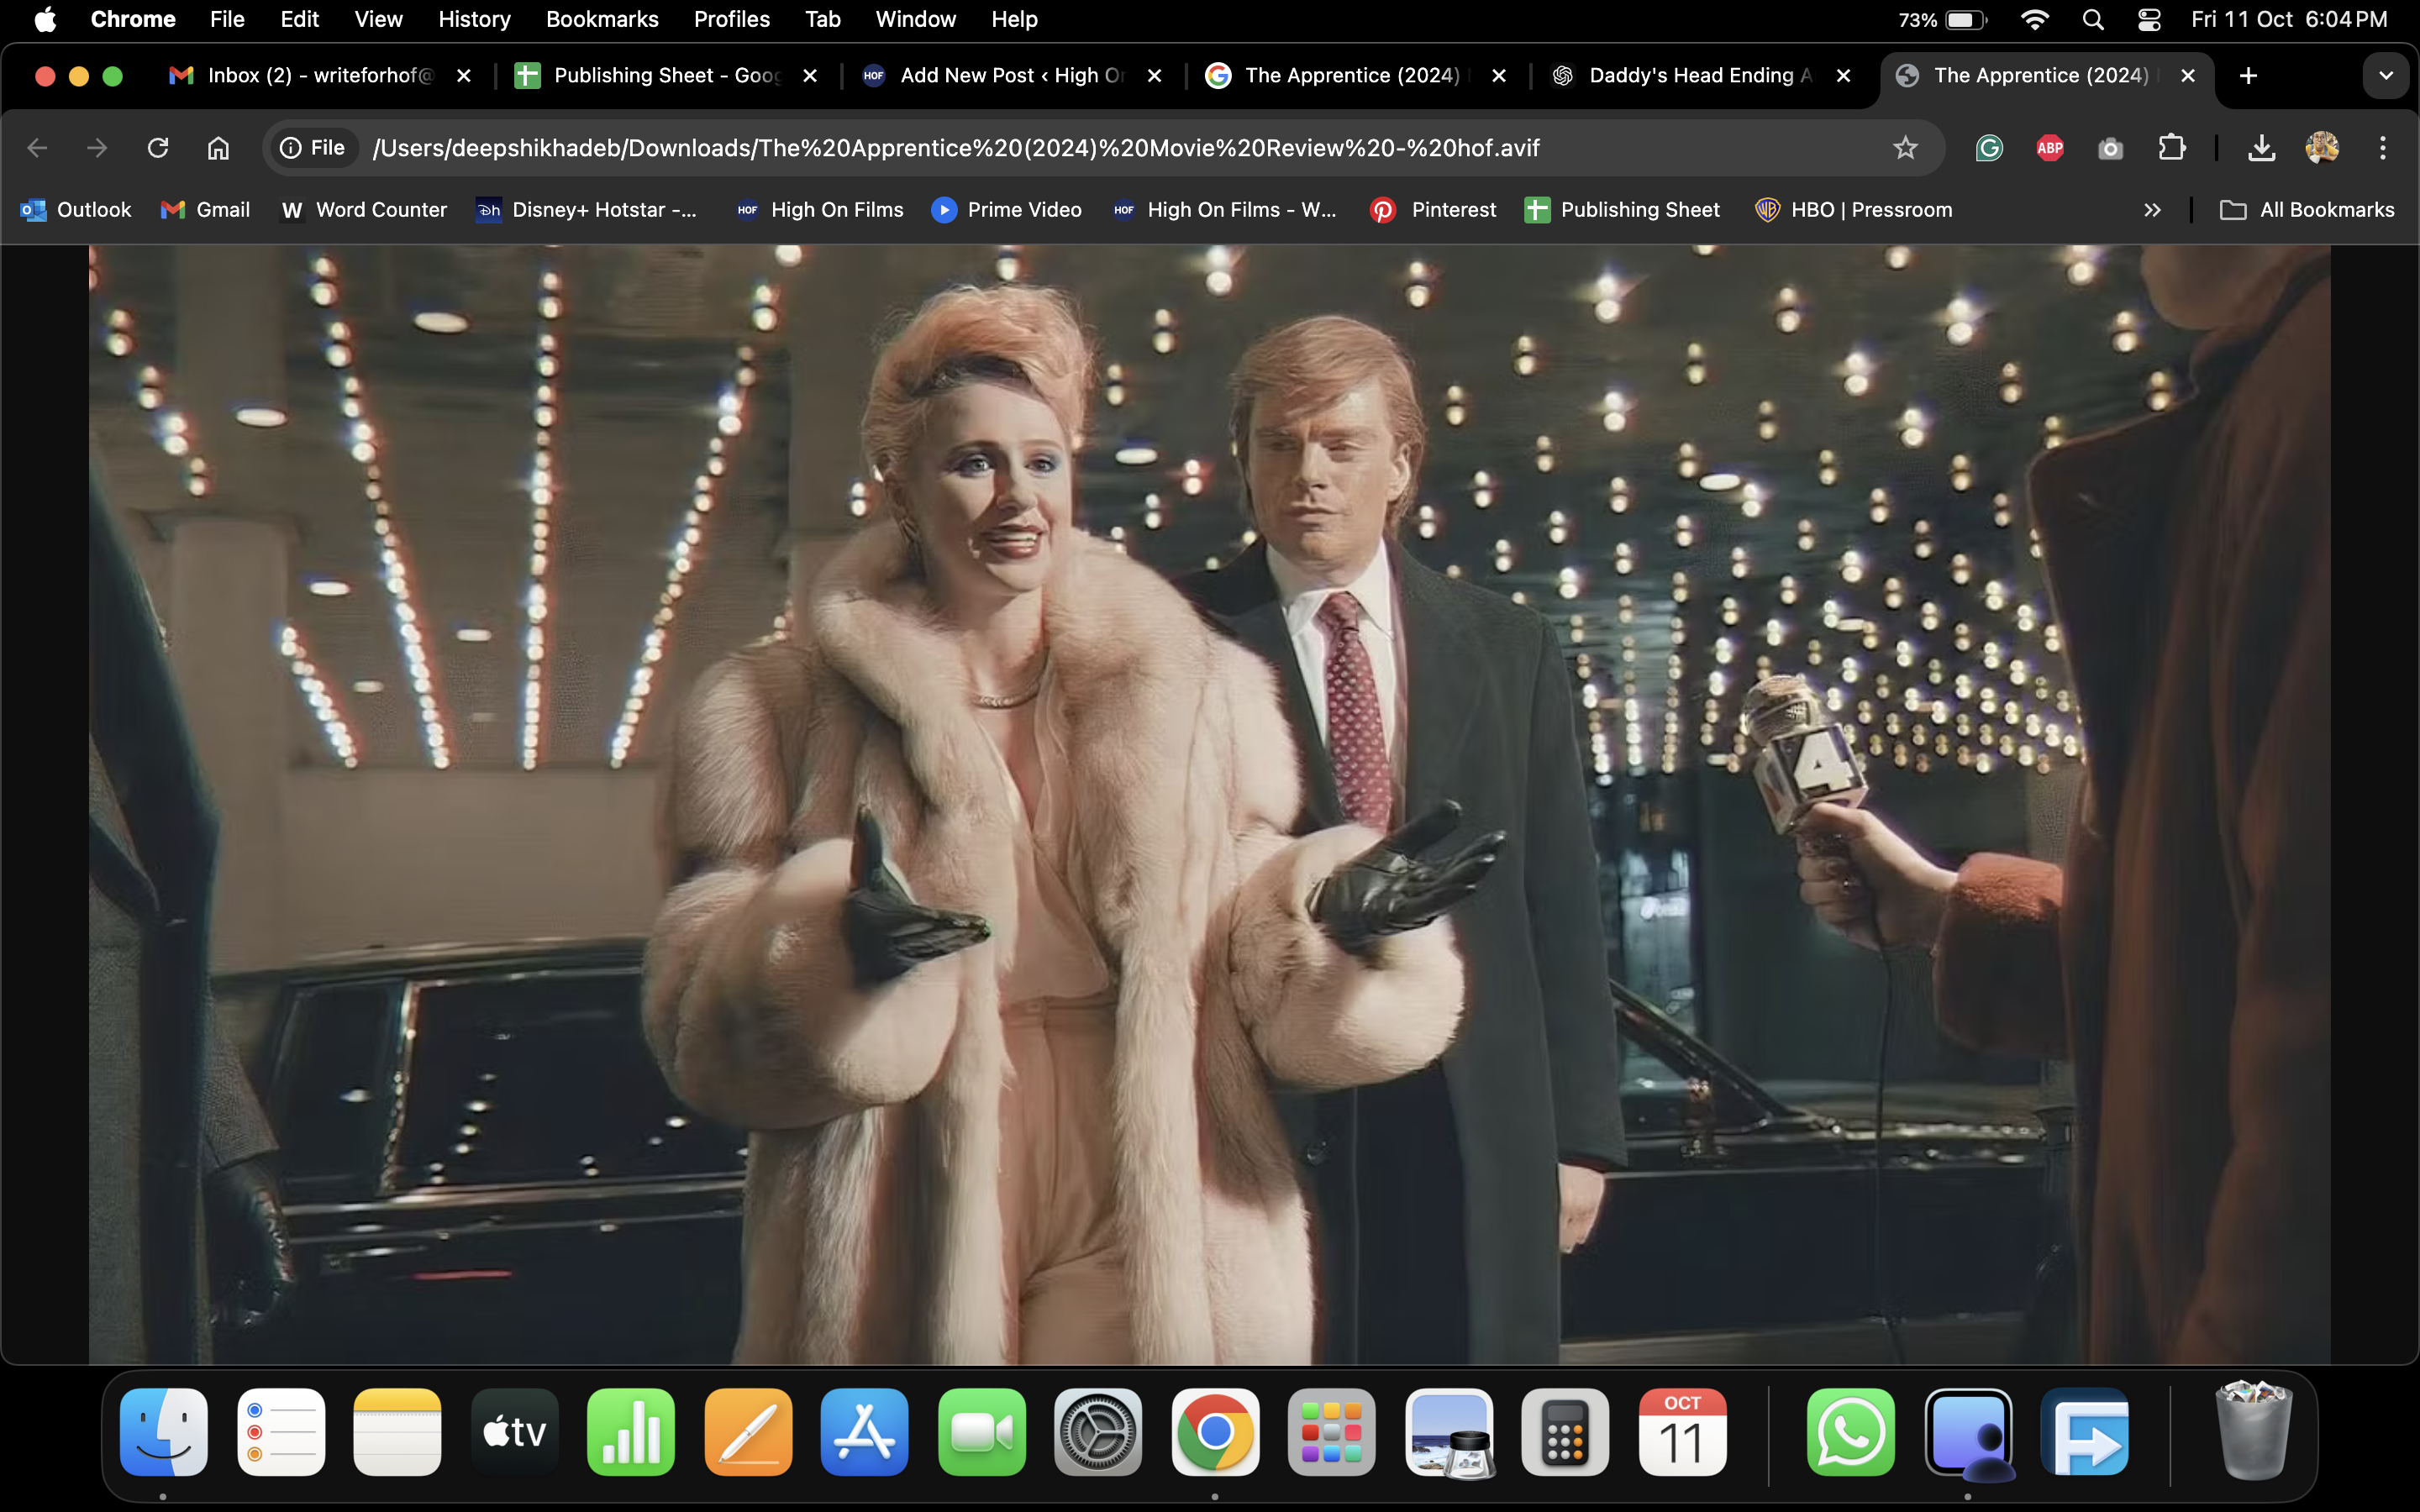Open Pages from the Dock

[748, 1432]
